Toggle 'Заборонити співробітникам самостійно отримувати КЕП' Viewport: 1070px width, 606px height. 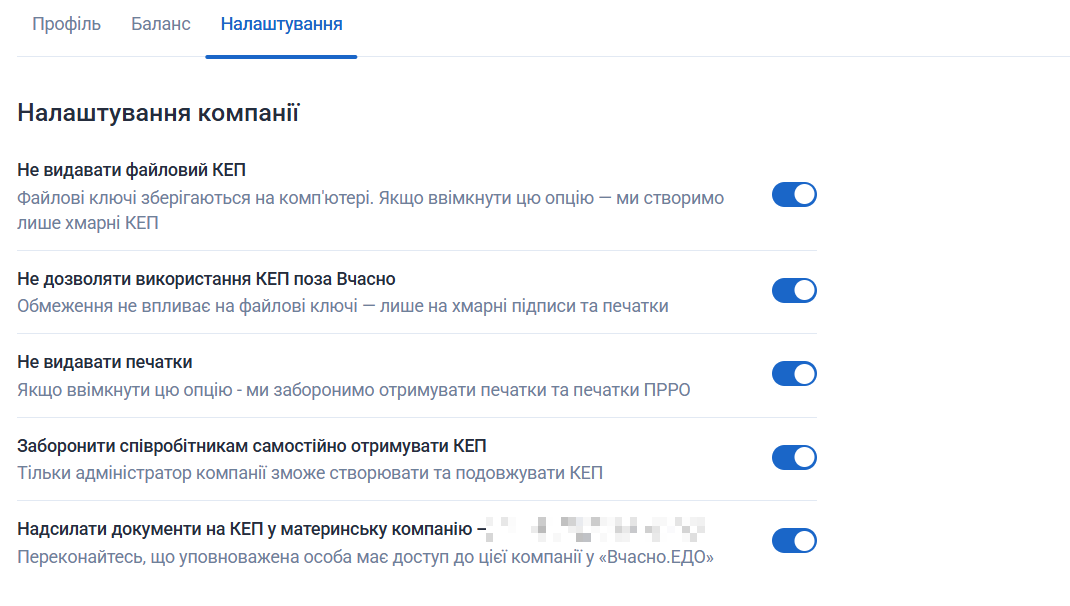794,458
